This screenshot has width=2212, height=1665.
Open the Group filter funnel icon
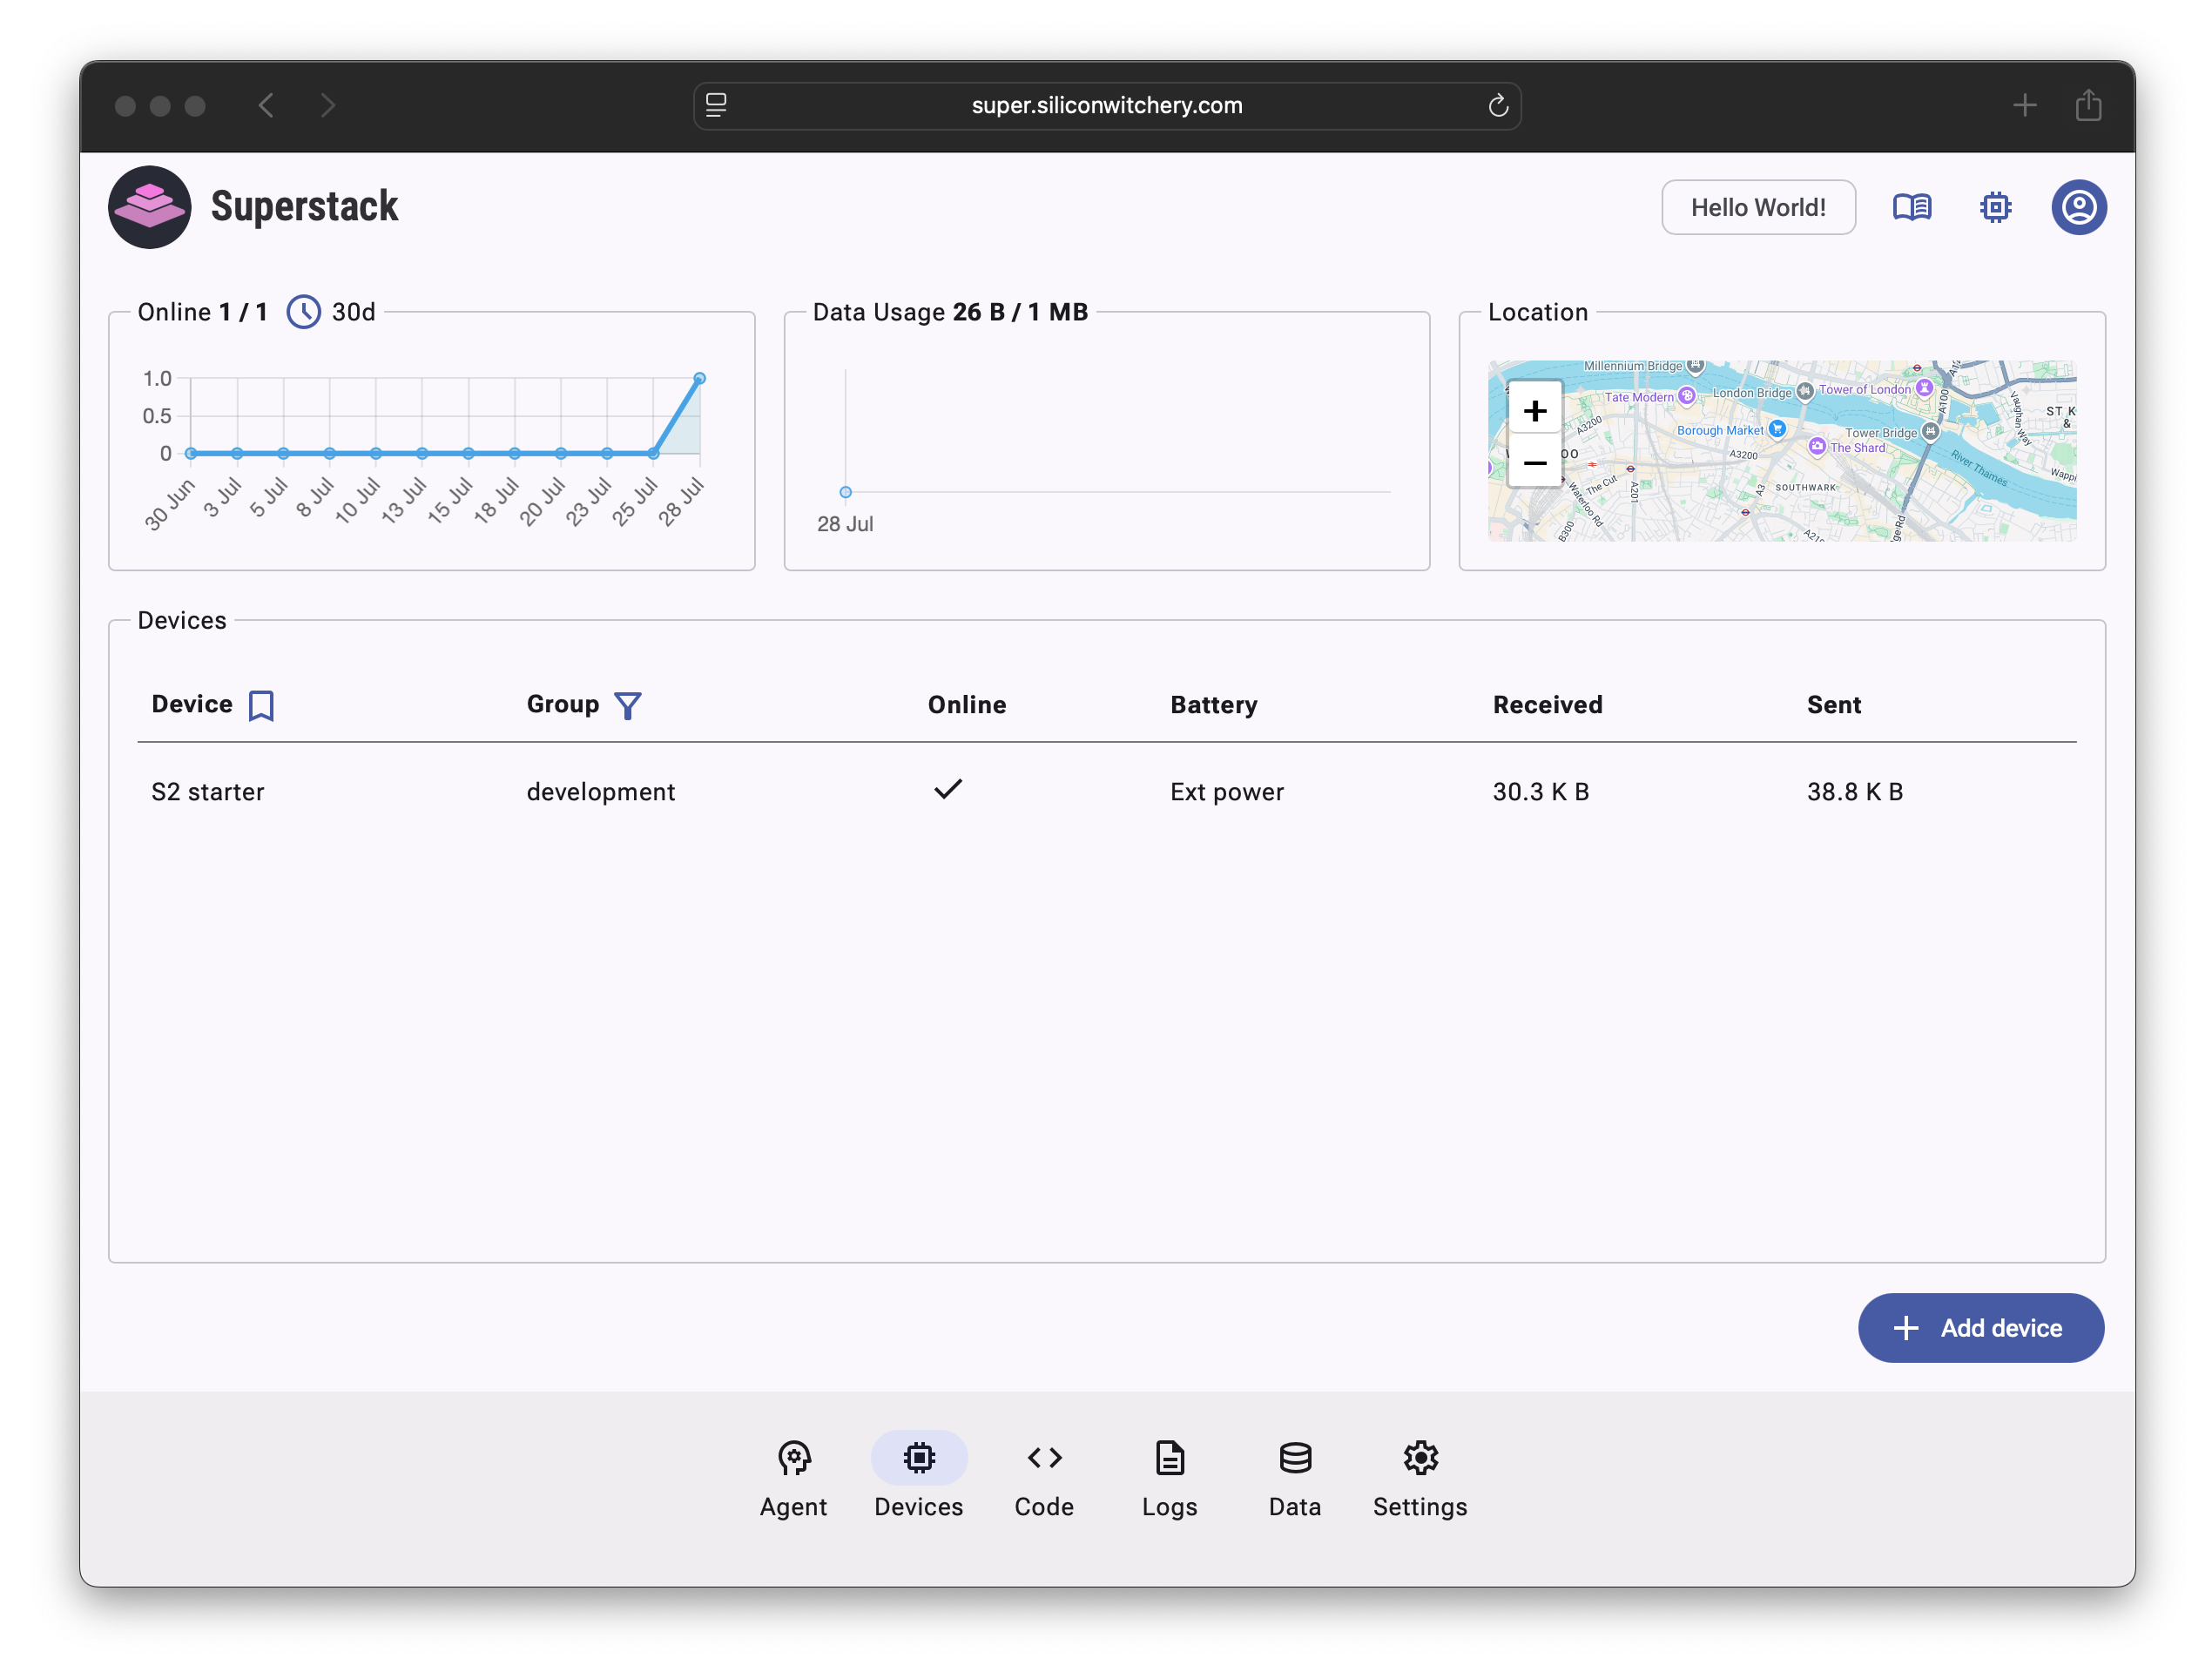[627, 705]
